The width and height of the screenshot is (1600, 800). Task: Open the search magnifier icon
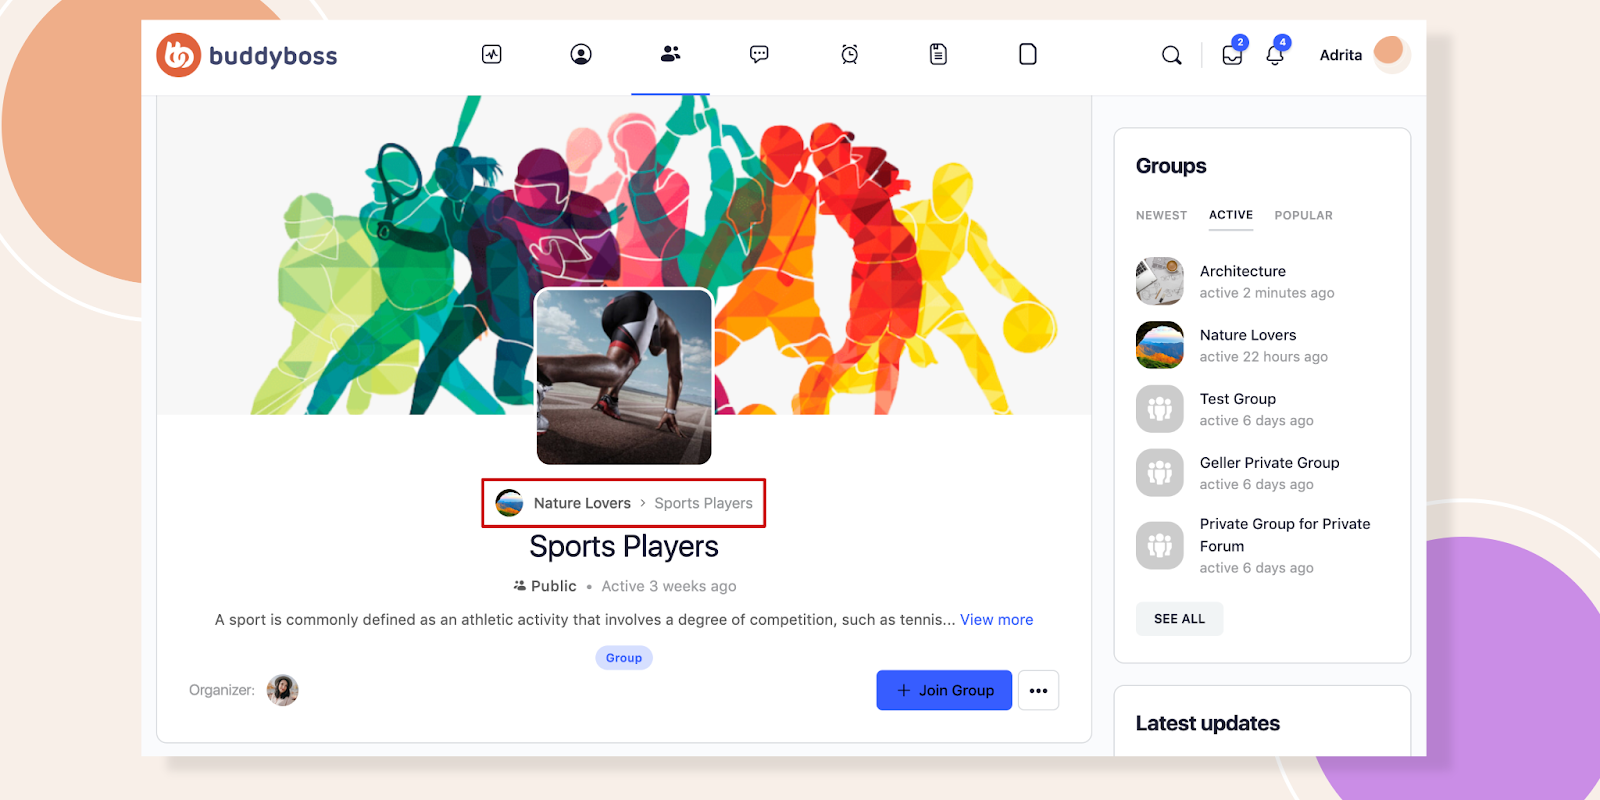point(1172,55)
